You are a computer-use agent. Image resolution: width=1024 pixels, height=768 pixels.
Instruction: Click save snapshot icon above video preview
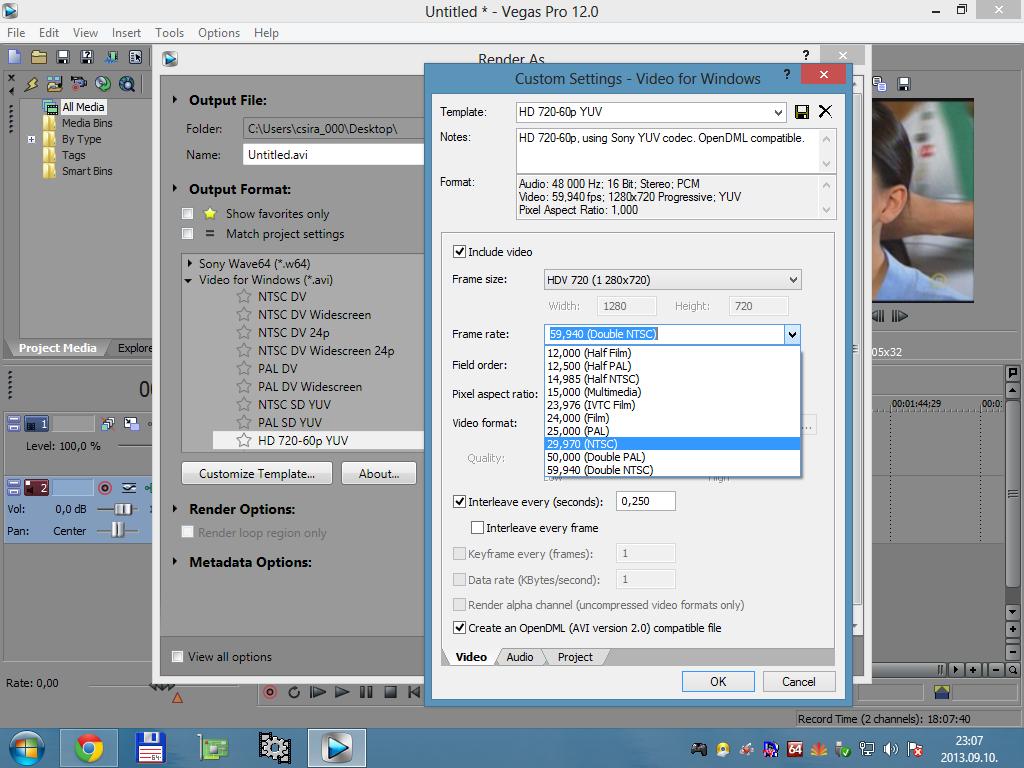pos(904,84)
